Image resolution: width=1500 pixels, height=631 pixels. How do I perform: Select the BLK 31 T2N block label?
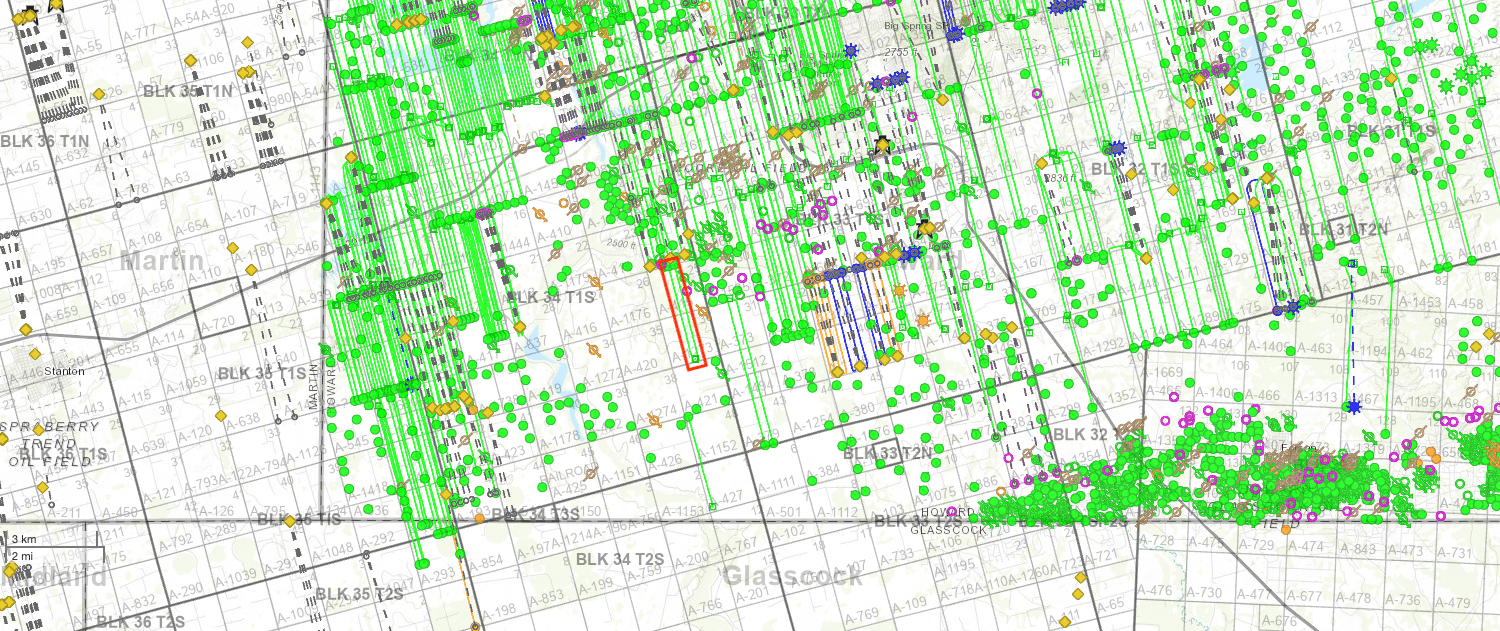click(1343, 229)
